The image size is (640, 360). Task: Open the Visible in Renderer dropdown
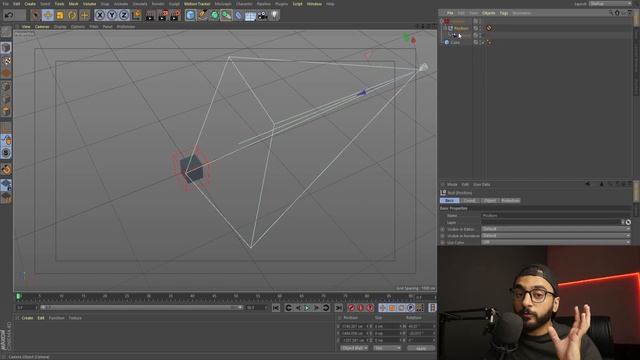tap(556, 236)
